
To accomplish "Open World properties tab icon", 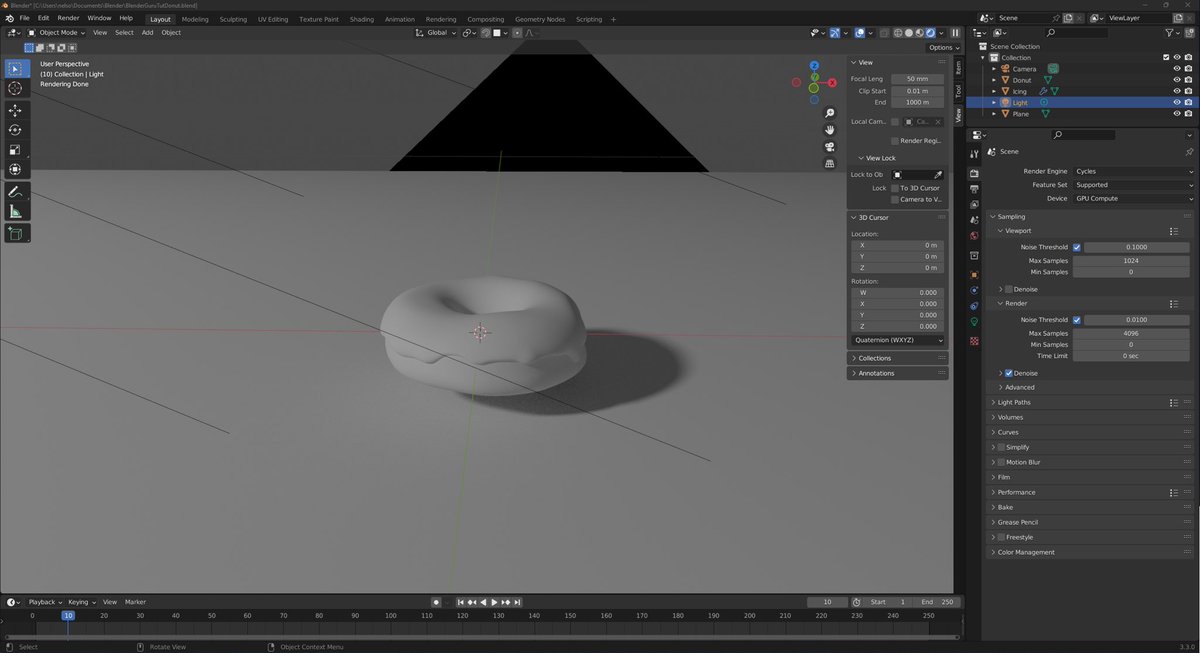I will click(x=974, y=236).
